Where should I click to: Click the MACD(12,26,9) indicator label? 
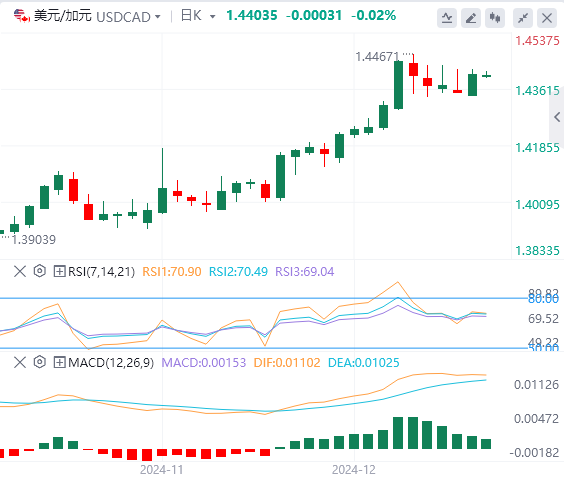(111, 362)
